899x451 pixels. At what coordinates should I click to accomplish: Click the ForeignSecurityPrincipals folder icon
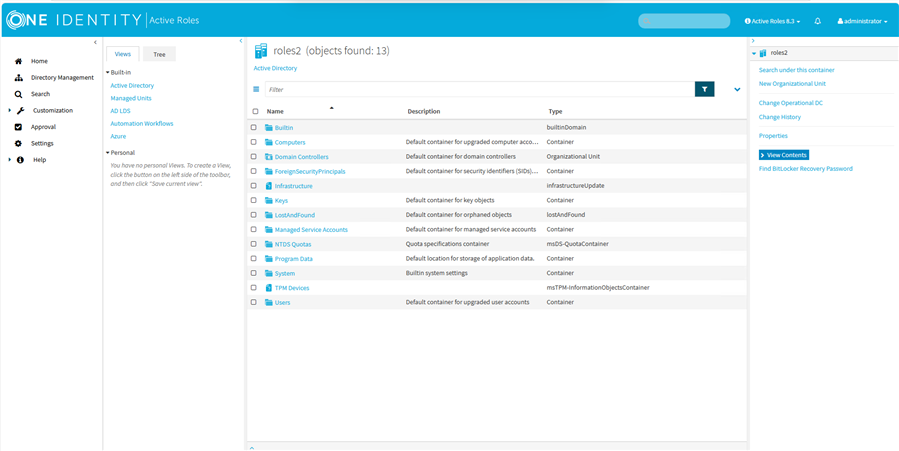269,171
